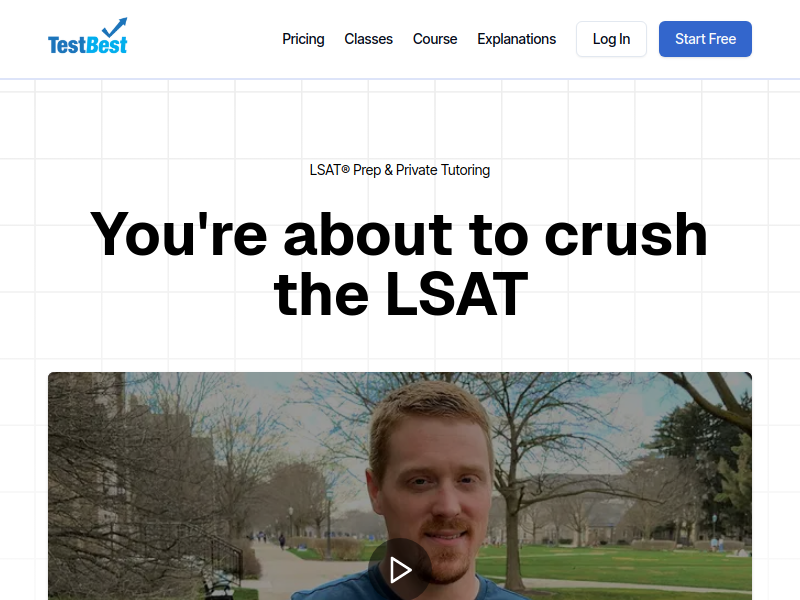The image size is (800, 600).
Task: Click the Start Free button
Action: [x=705, y=39]
